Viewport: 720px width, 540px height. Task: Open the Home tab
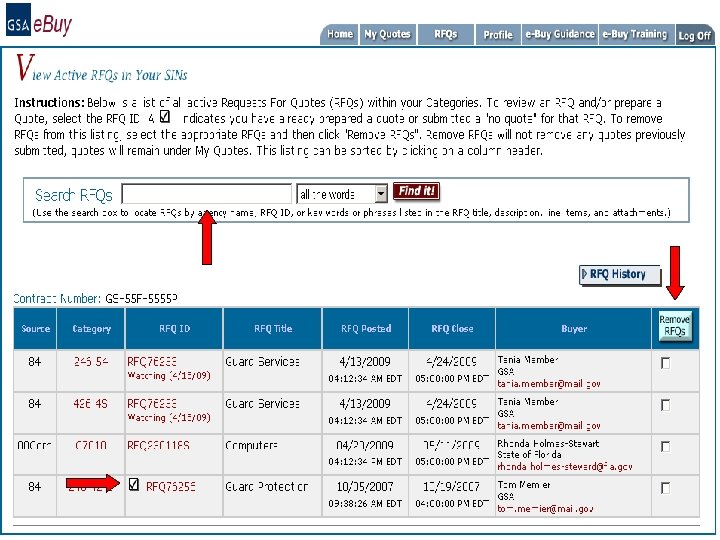[340, 34]
